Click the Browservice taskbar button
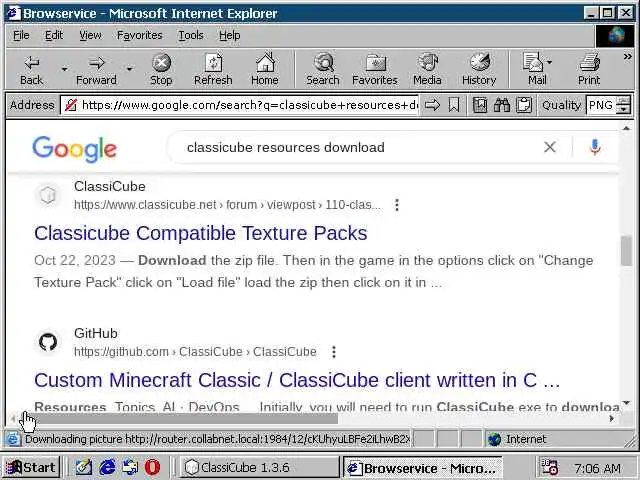Image resolution: width=640 pixels, height=480 pixels. click(422, 468)
